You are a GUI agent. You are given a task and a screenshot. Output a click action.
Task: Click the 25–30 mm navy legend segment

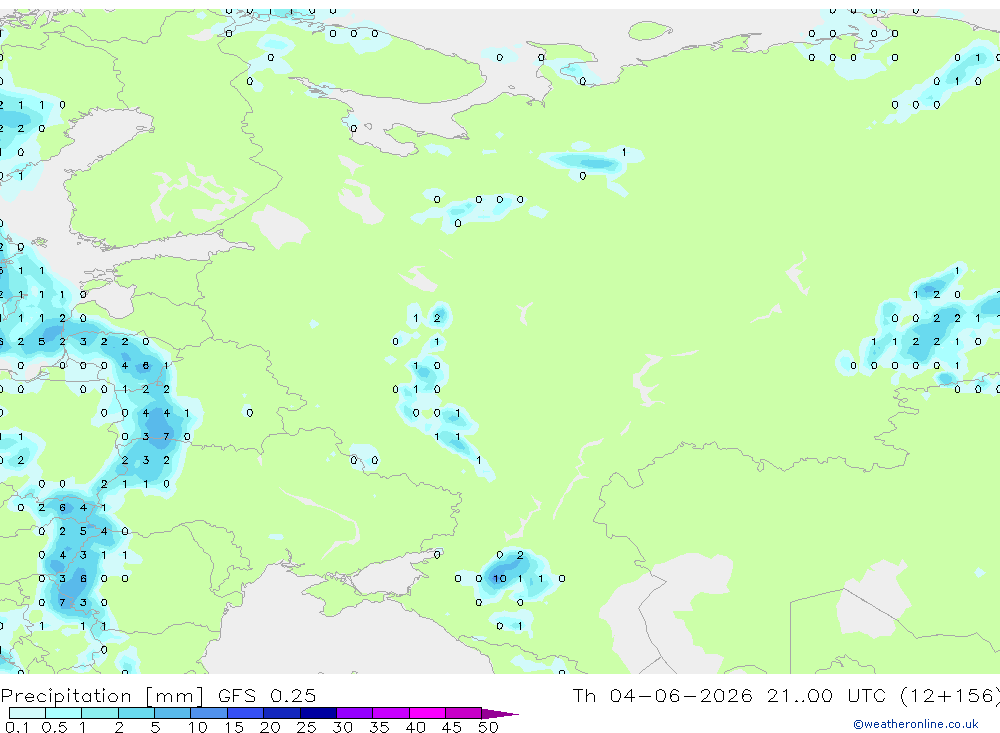coord(318,713)
